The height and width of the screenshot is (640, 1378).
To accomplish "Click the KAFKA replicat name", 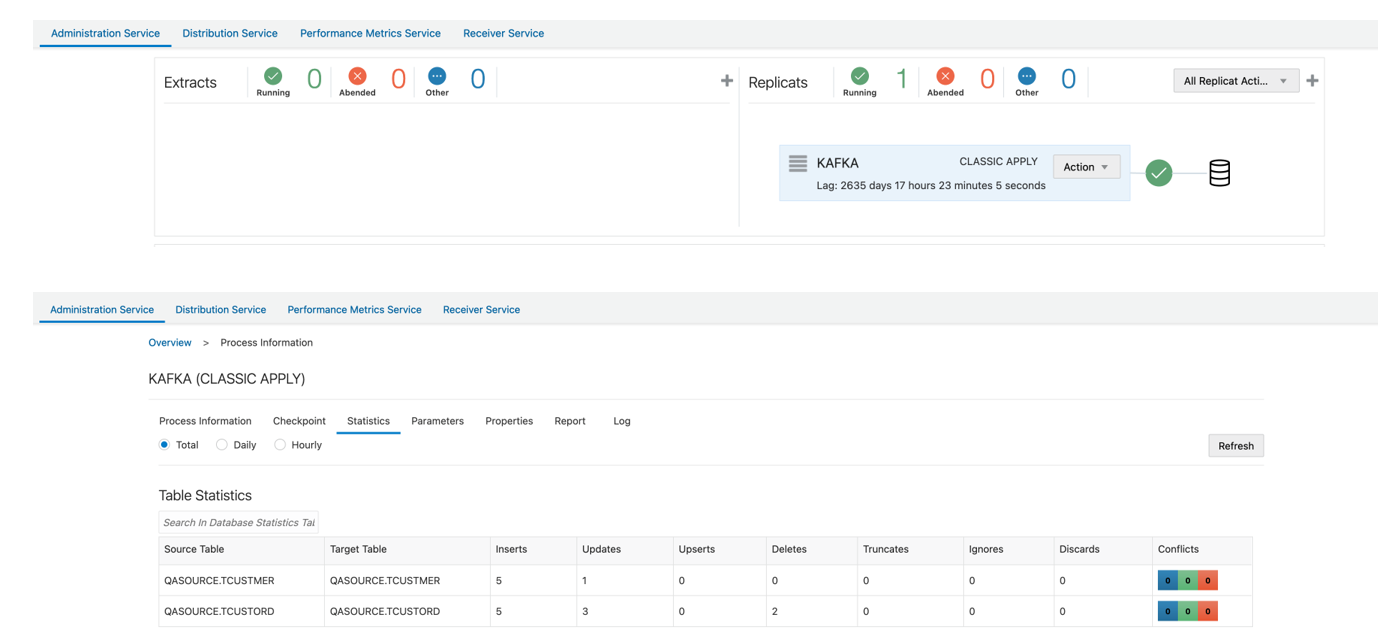I will point(837,163).
